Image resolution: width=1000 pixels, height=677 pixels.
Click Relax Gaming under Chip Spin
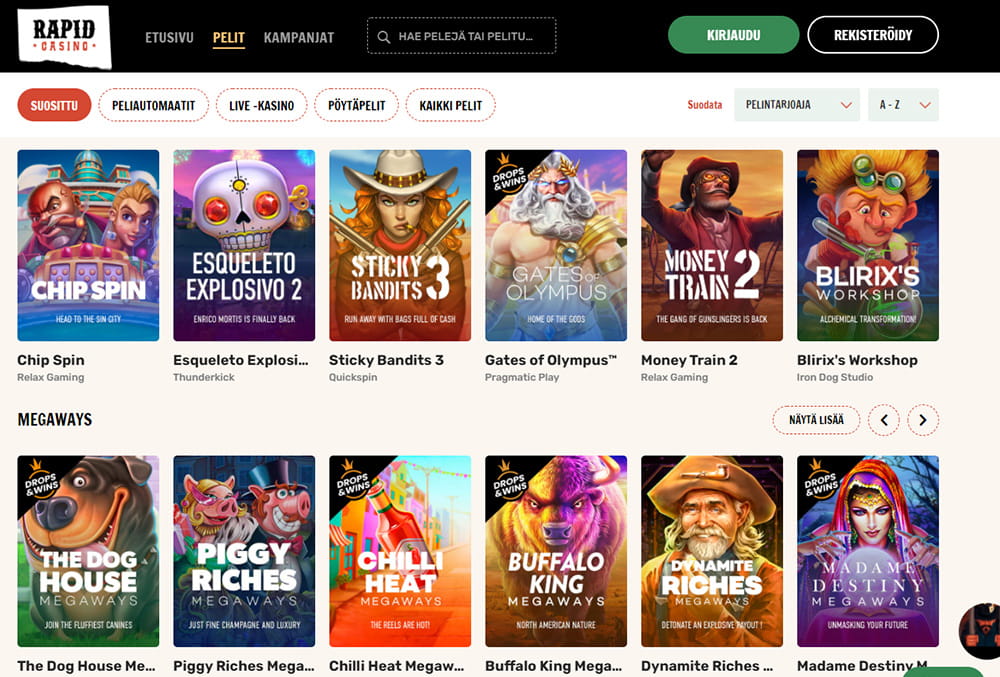point(51,377)
